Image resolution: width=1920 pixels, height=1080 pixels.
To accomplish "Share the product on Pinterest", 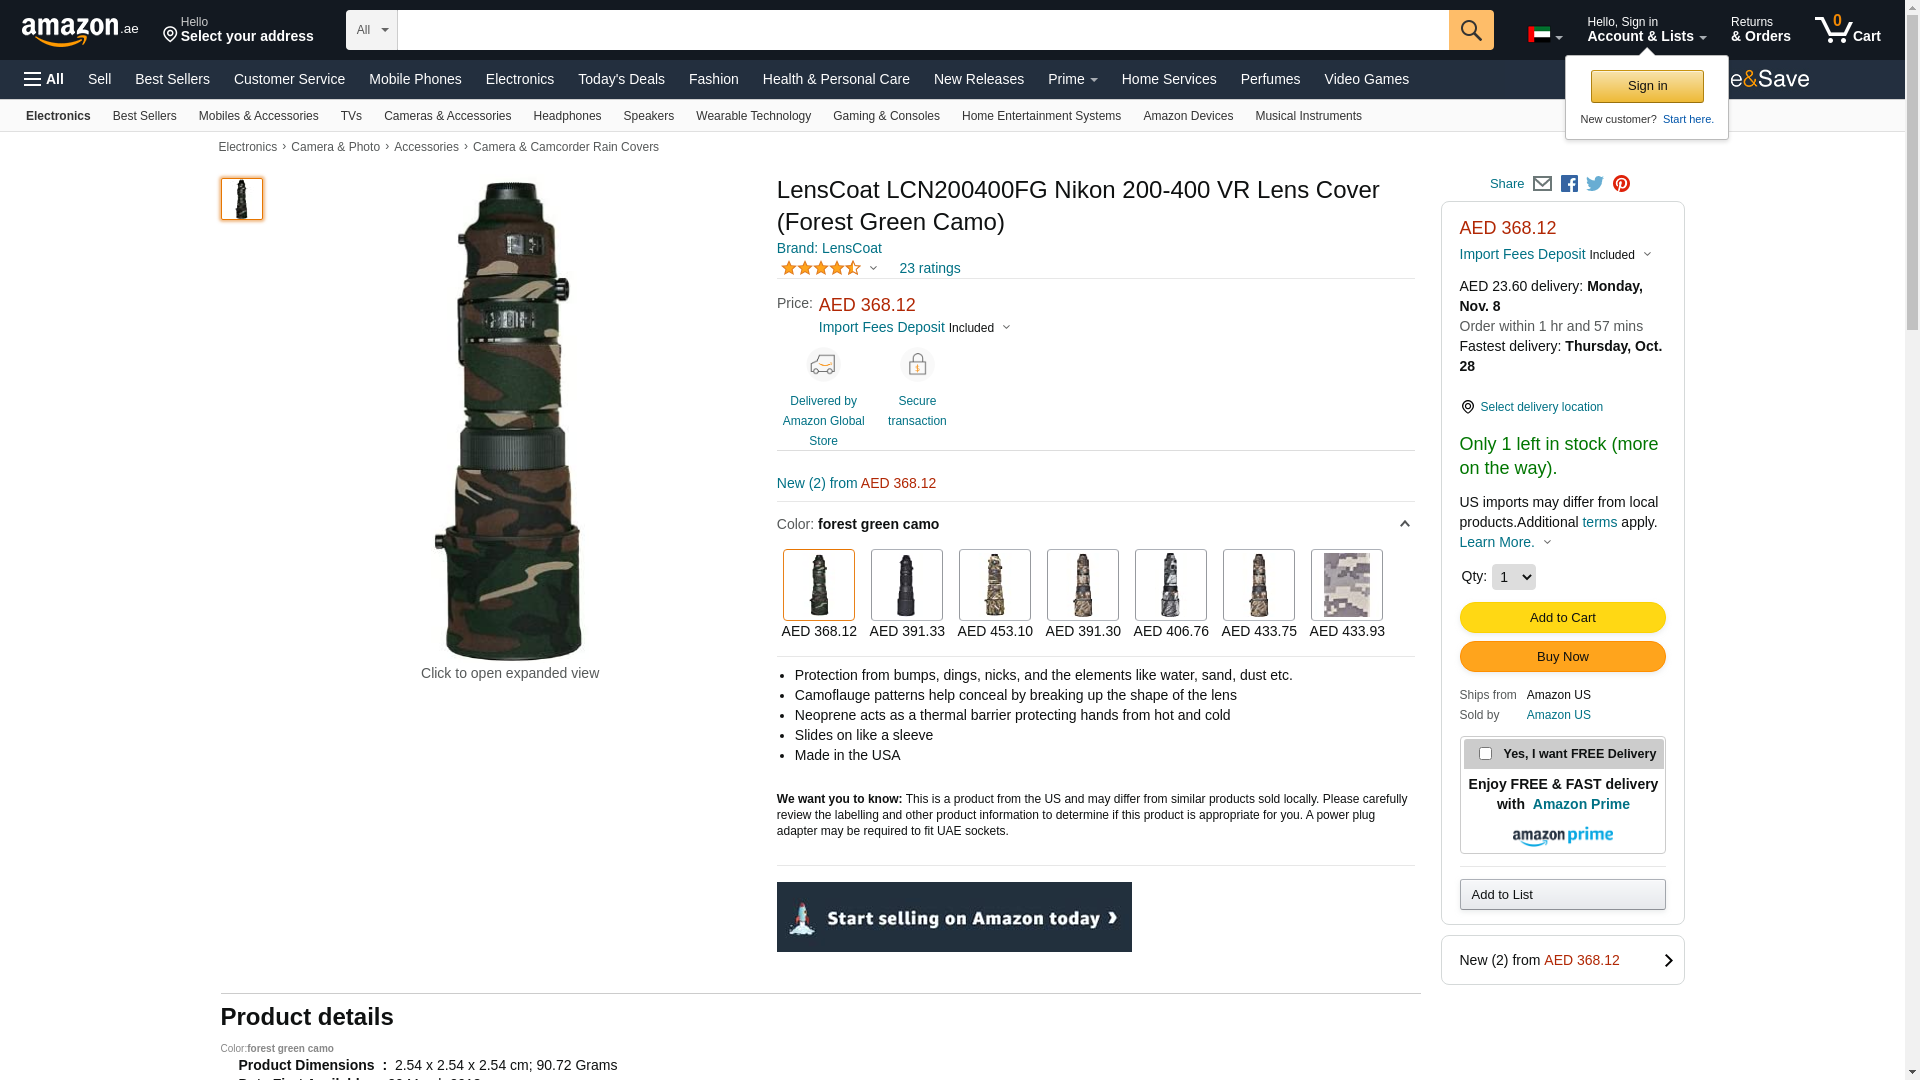I will pos(1621,184).
